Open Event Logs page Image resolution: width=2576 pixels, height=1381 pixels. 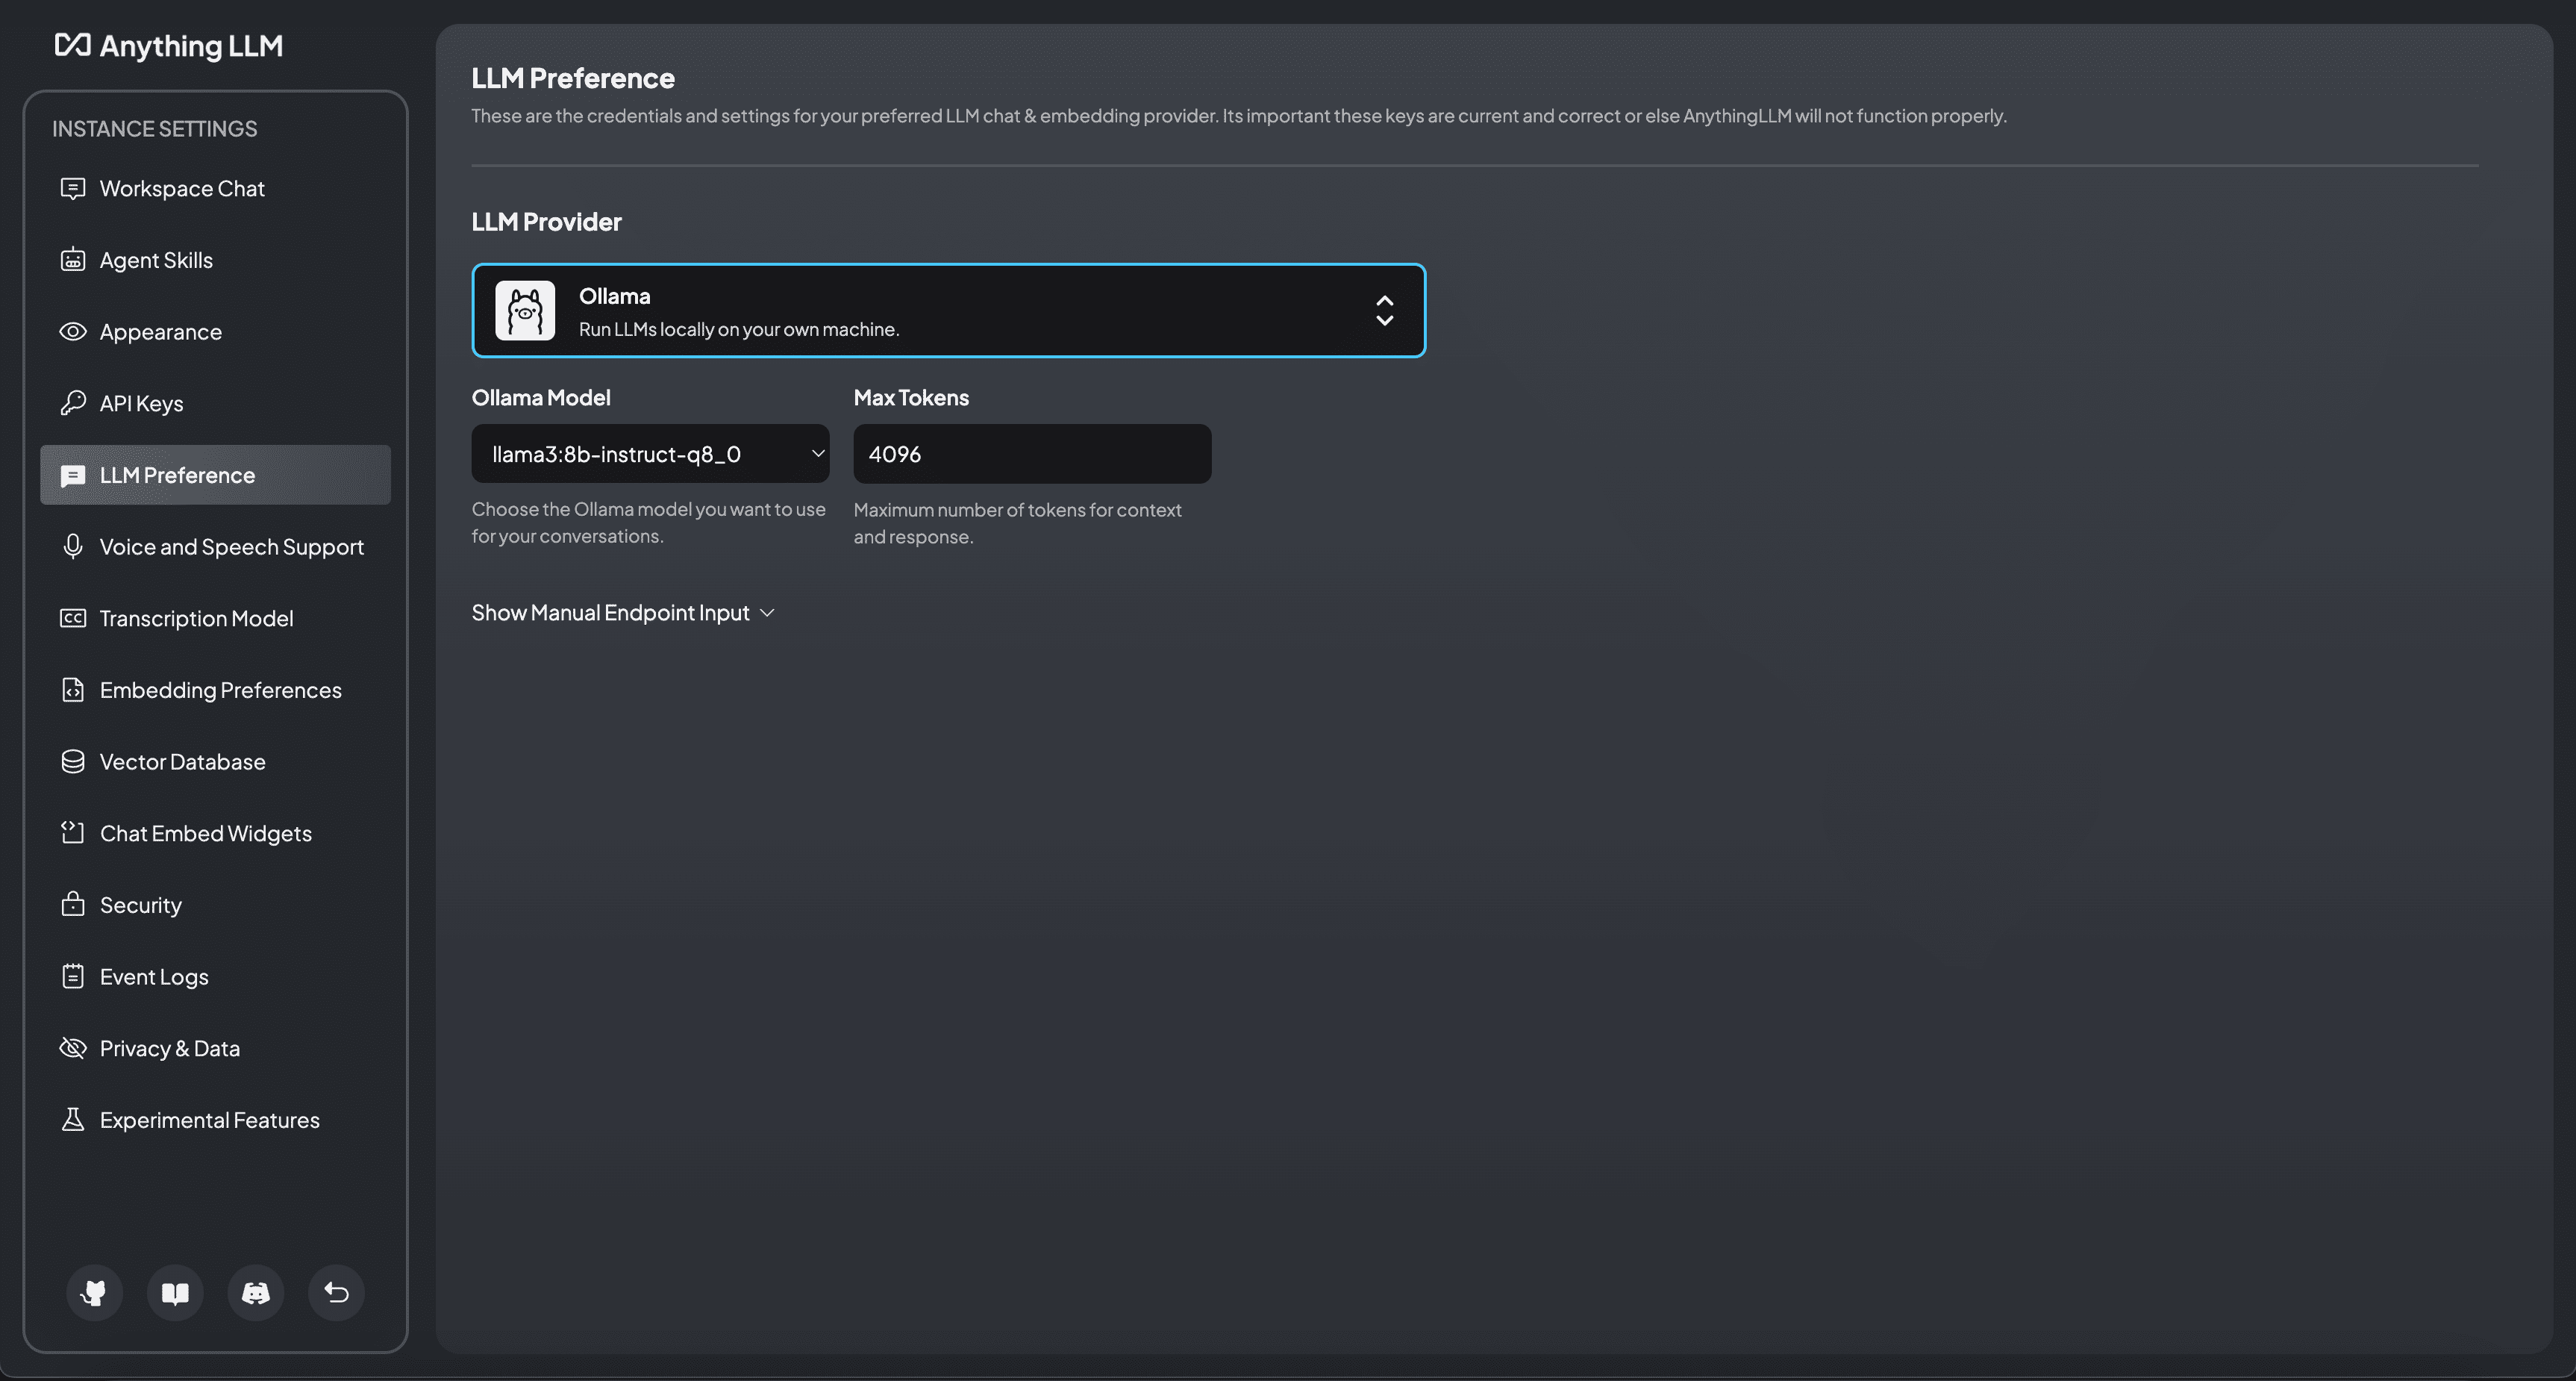click(x=154, y=977)
